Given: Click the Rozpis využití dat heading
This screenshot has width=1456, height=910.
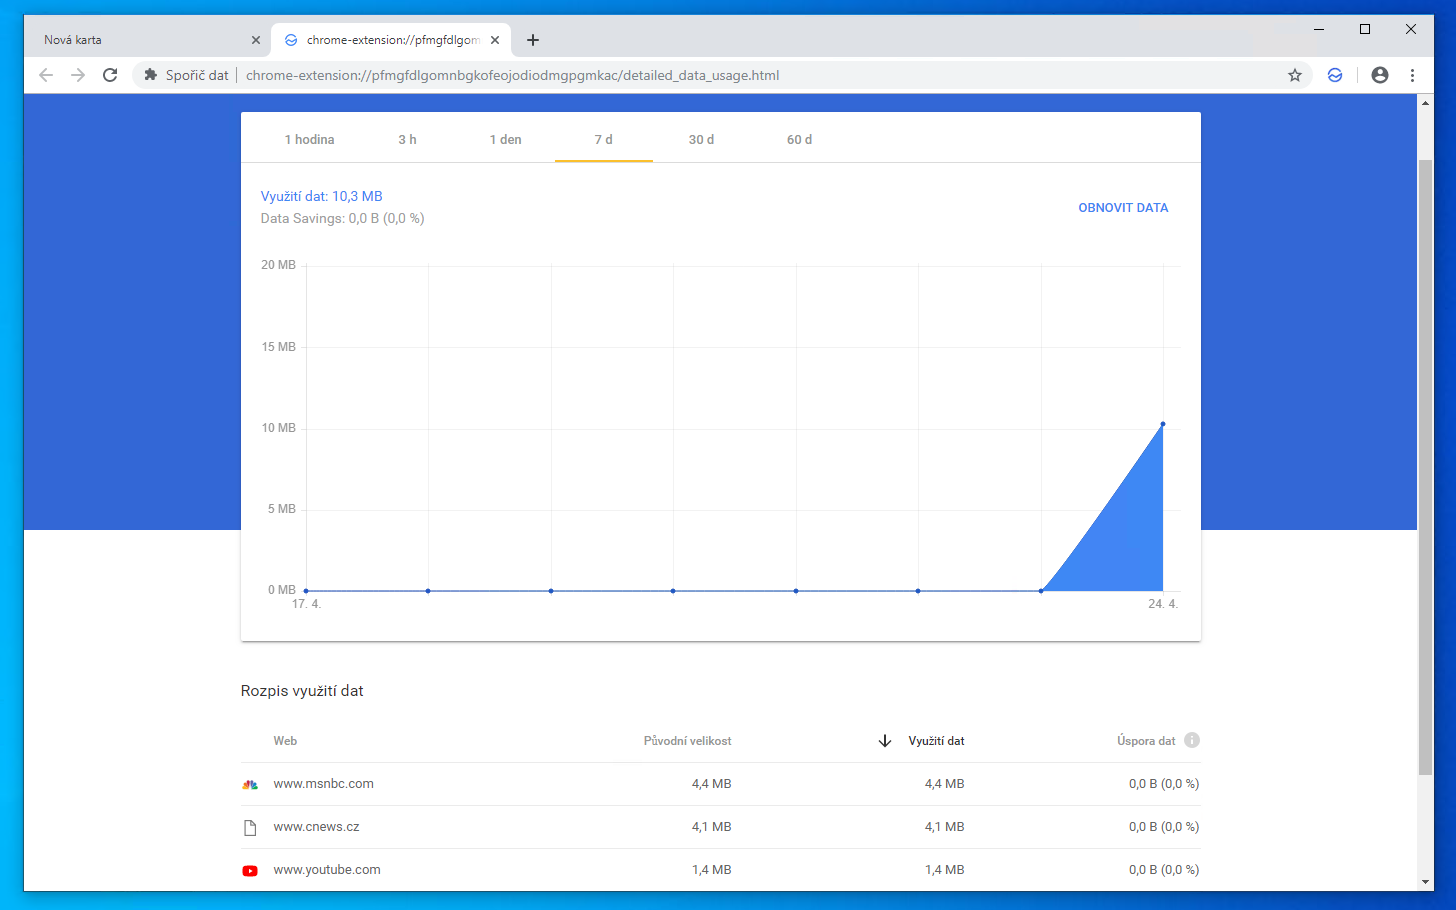Looking at the screenshot, I should click(302, 691).
